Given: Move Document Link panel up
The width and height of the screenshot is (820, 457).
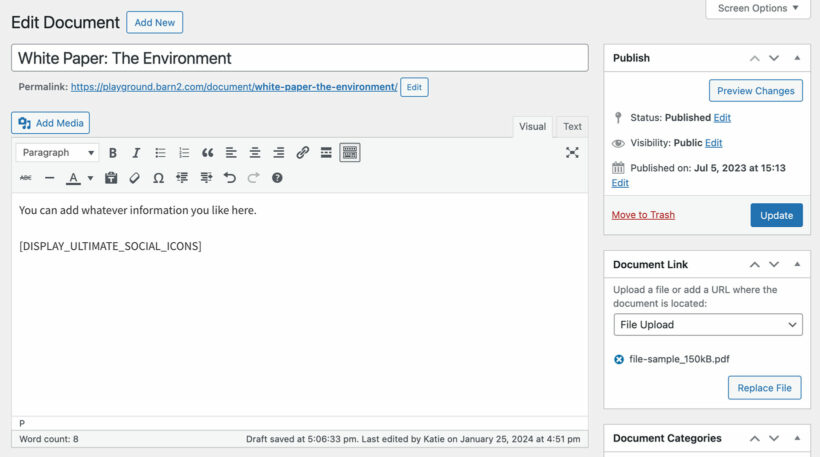Looking at the screenshot, I should coord(755,265).
